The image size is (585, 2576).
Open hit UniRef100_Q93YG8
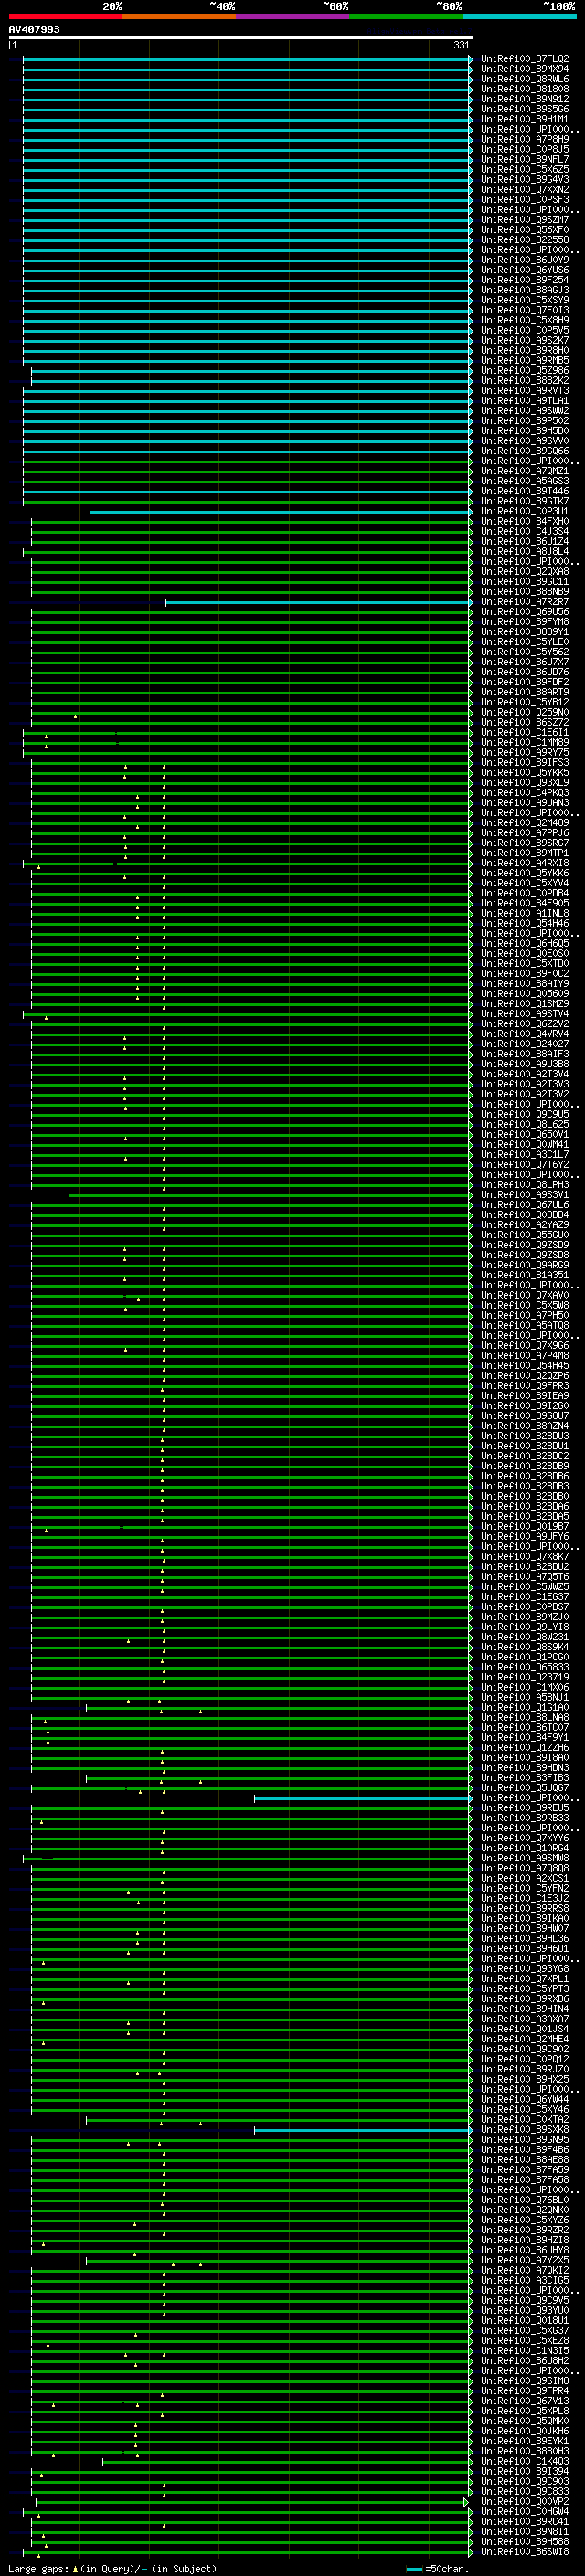pyautogui.click(x=525, y=1968)
